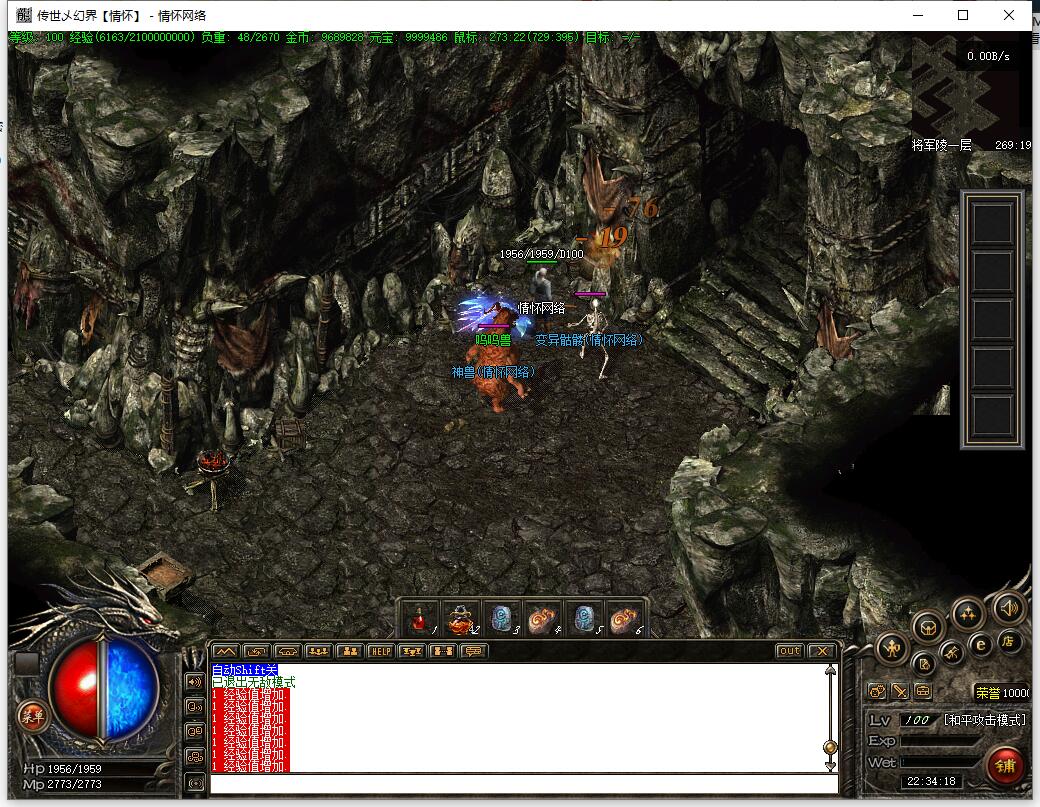Click the guild hierarchy chat bar icon
This screenshot has height=807, width=1040.
point(412,651)
